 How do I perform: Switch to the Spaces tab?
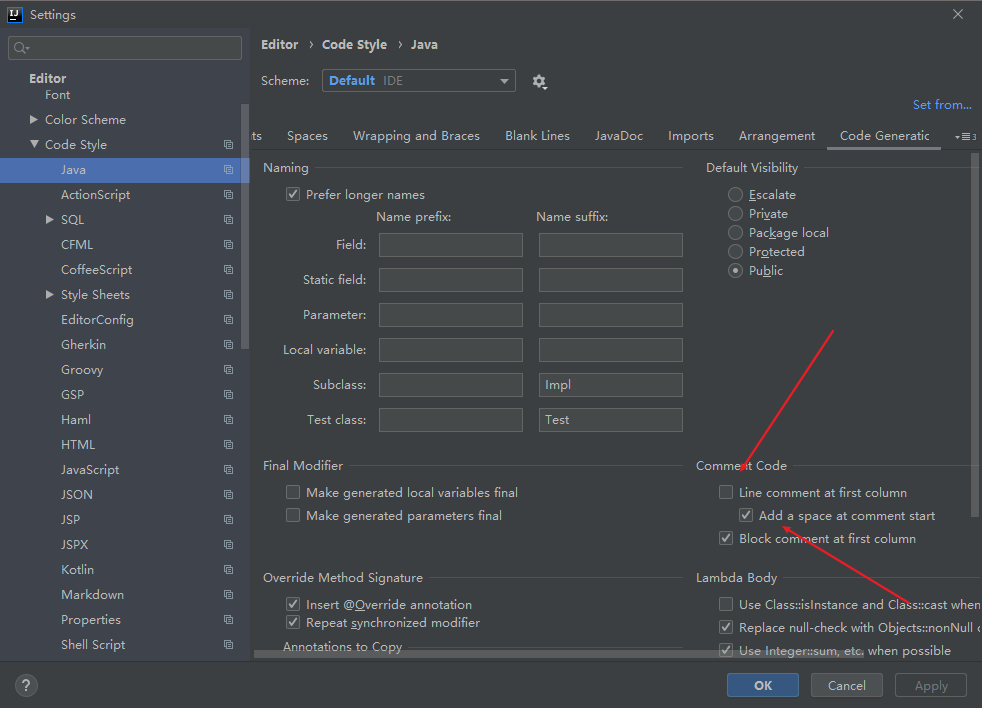(x=307, y=136)
